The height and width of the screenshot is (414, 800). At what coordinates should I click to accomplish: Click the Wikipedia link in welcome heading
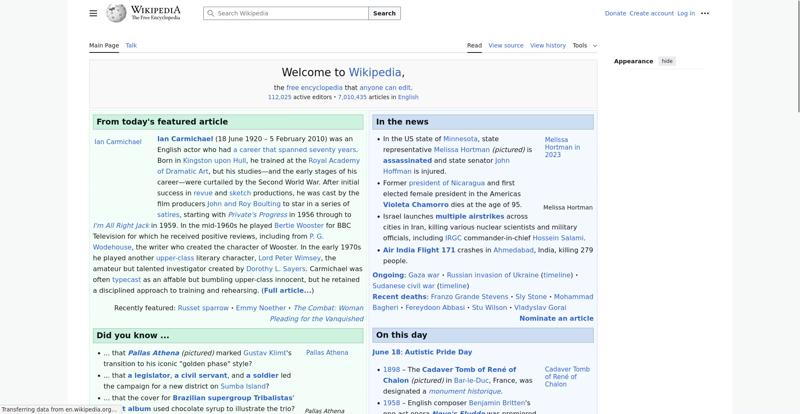point(375,72)
